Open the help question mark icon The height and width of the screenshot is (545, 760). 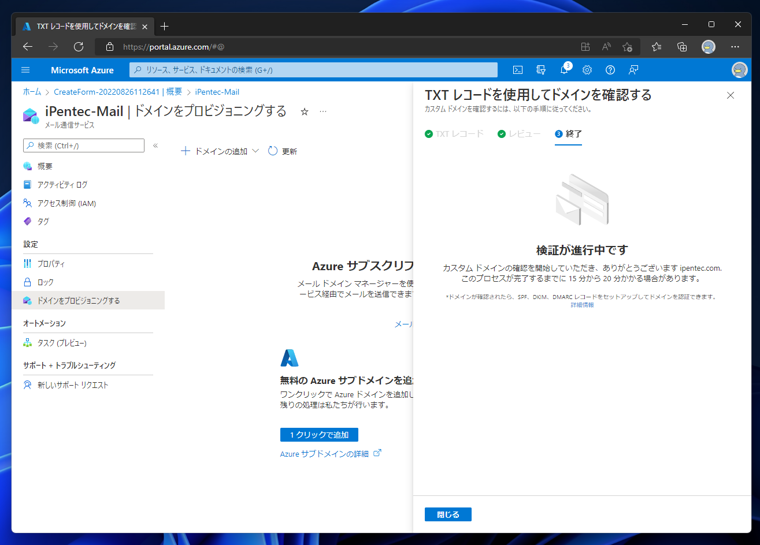[x=610, y=70]
